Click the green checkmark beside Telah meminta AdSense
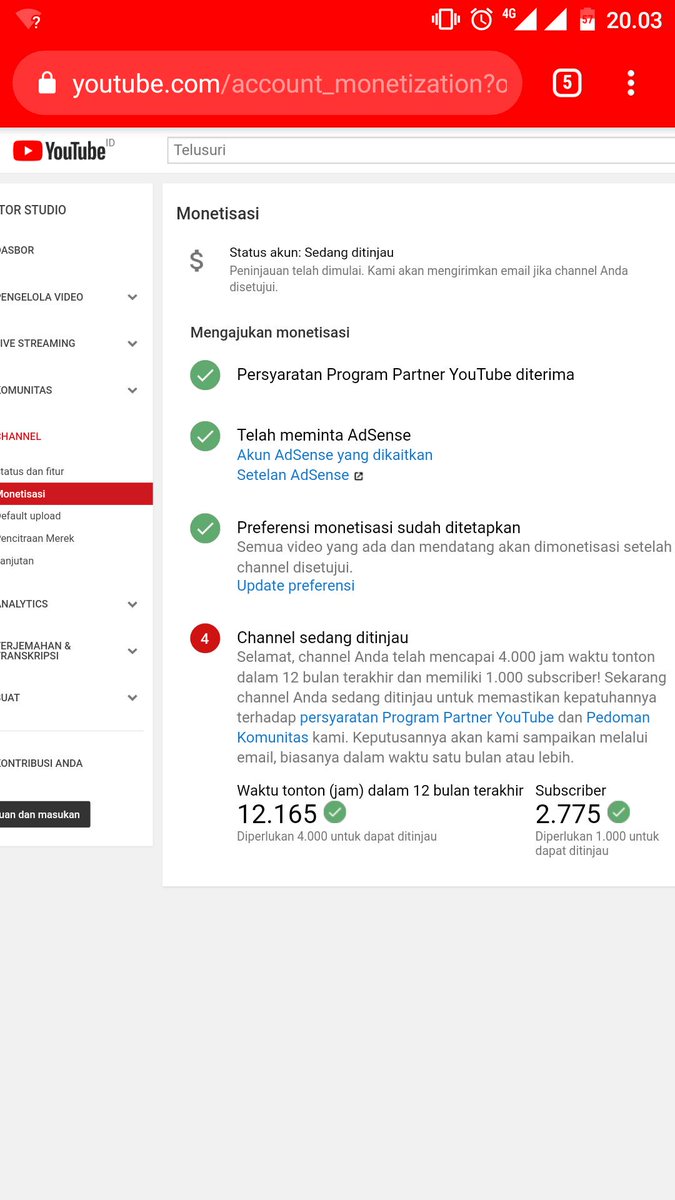The height and width of the screenshot is (1200, 675). pos(205,436)
